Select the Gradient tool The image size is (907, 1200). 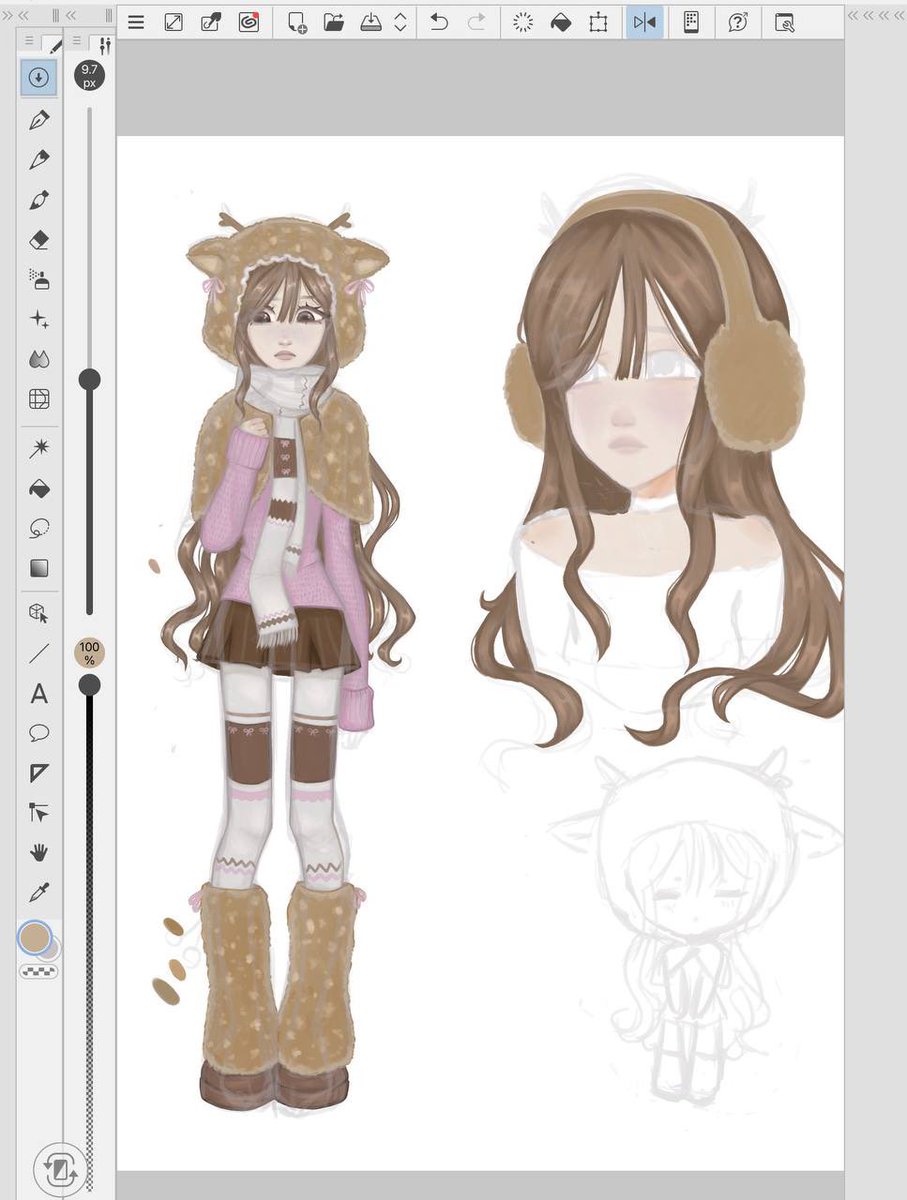[39, 568]
